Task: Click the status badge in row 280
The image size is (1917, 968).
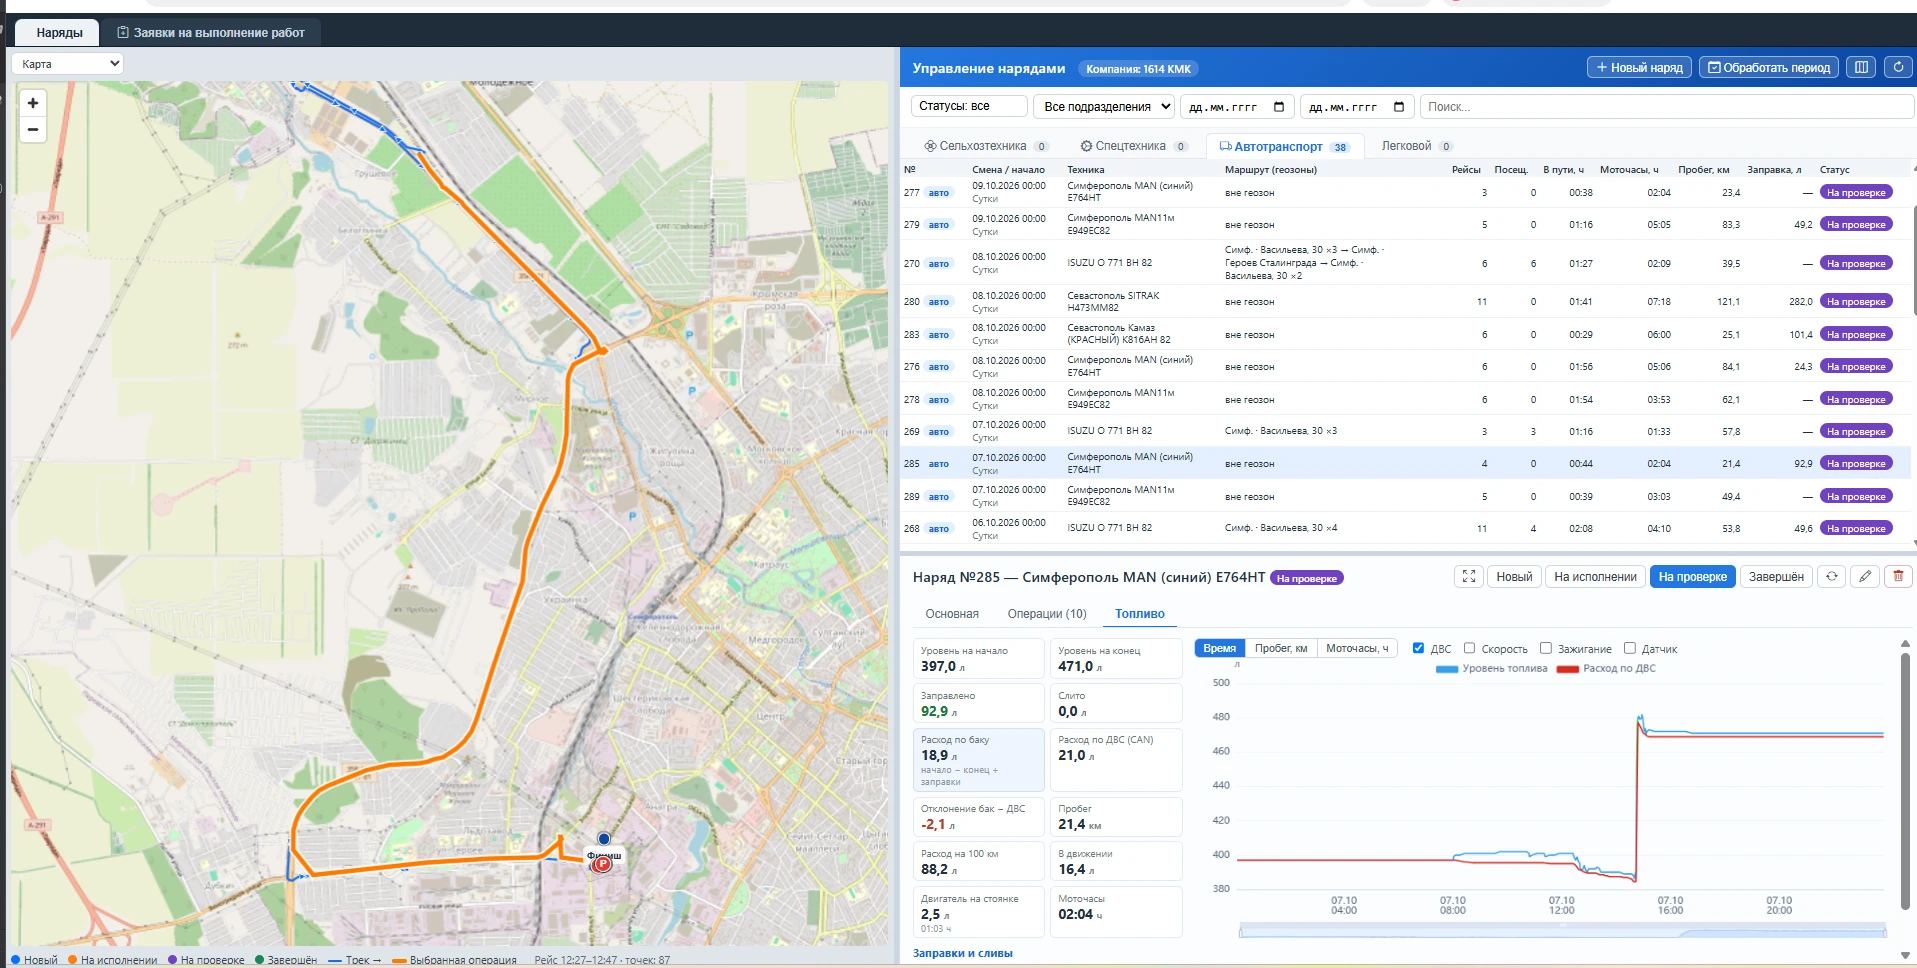Action: (x=1856, y=302)
